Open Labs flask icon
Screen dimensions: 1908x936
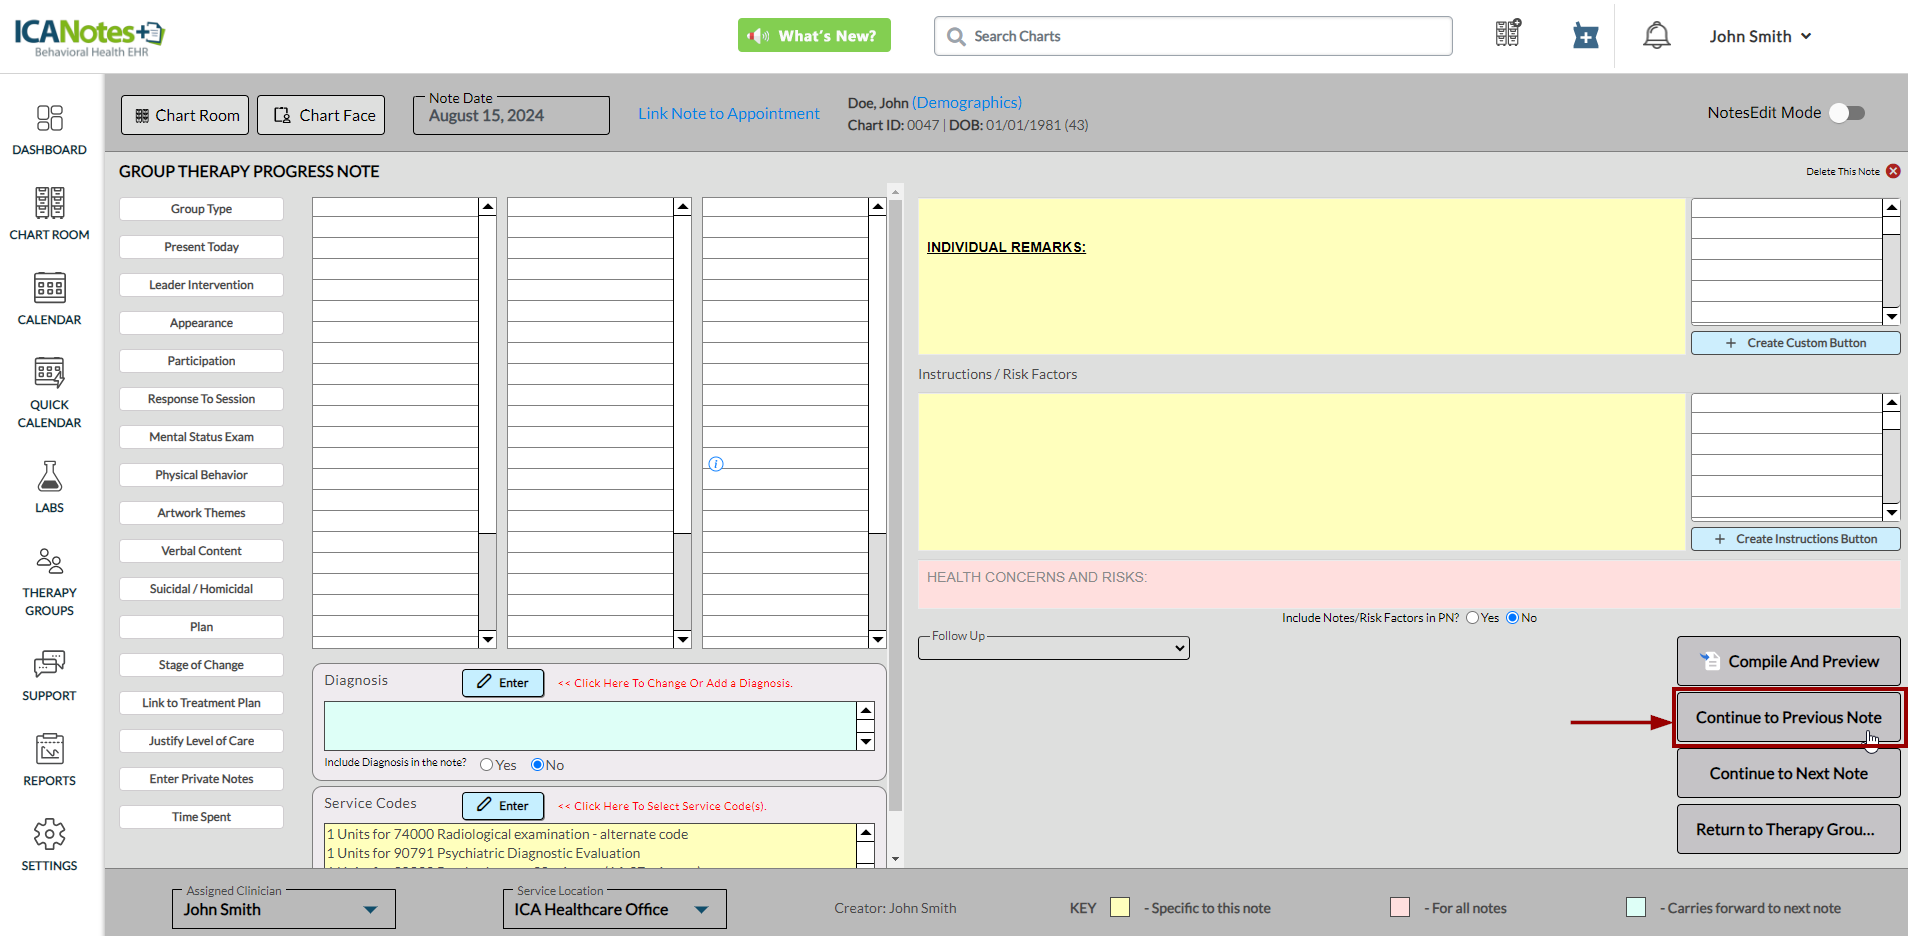(49, 477)
